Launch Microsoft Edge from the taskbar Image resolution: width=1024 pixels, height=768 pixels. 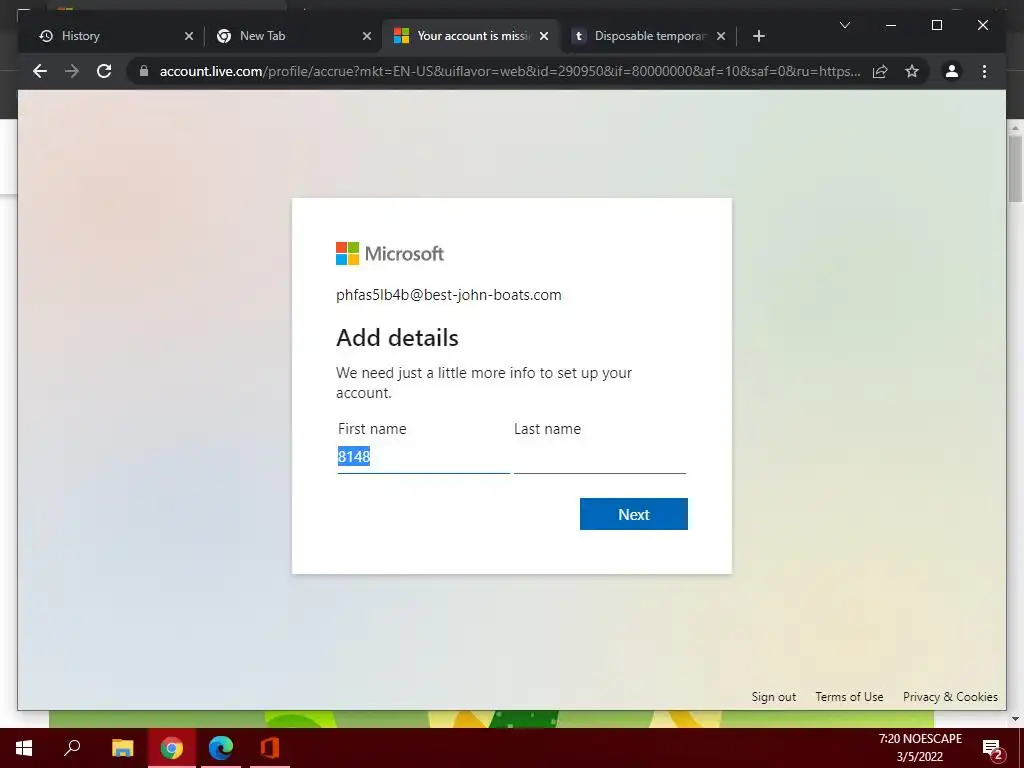pyautogui.click(x=221, y=748)
